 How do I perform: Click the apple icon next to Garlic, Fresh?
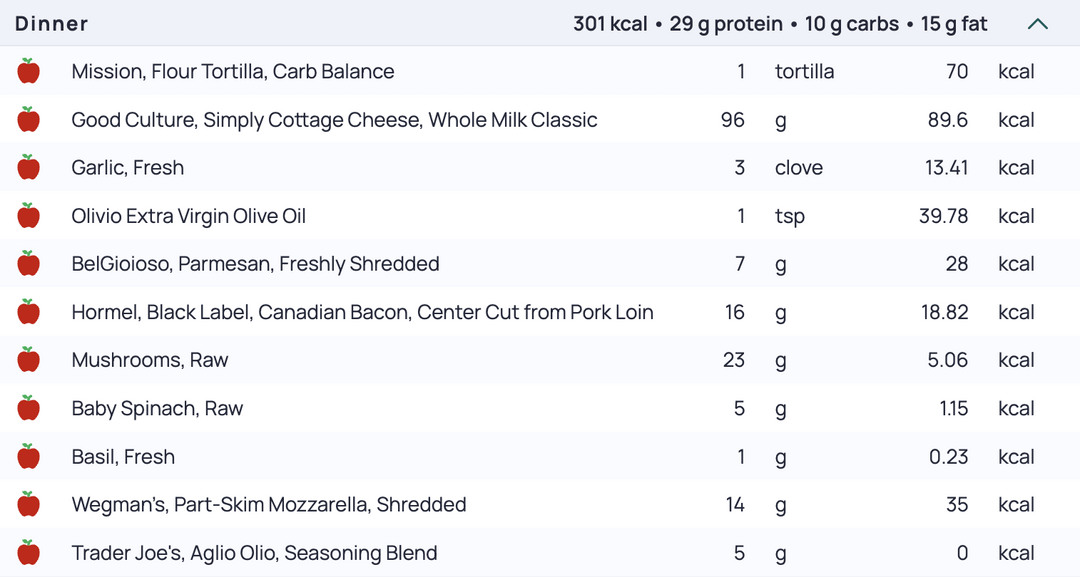[x=28, y=167]
